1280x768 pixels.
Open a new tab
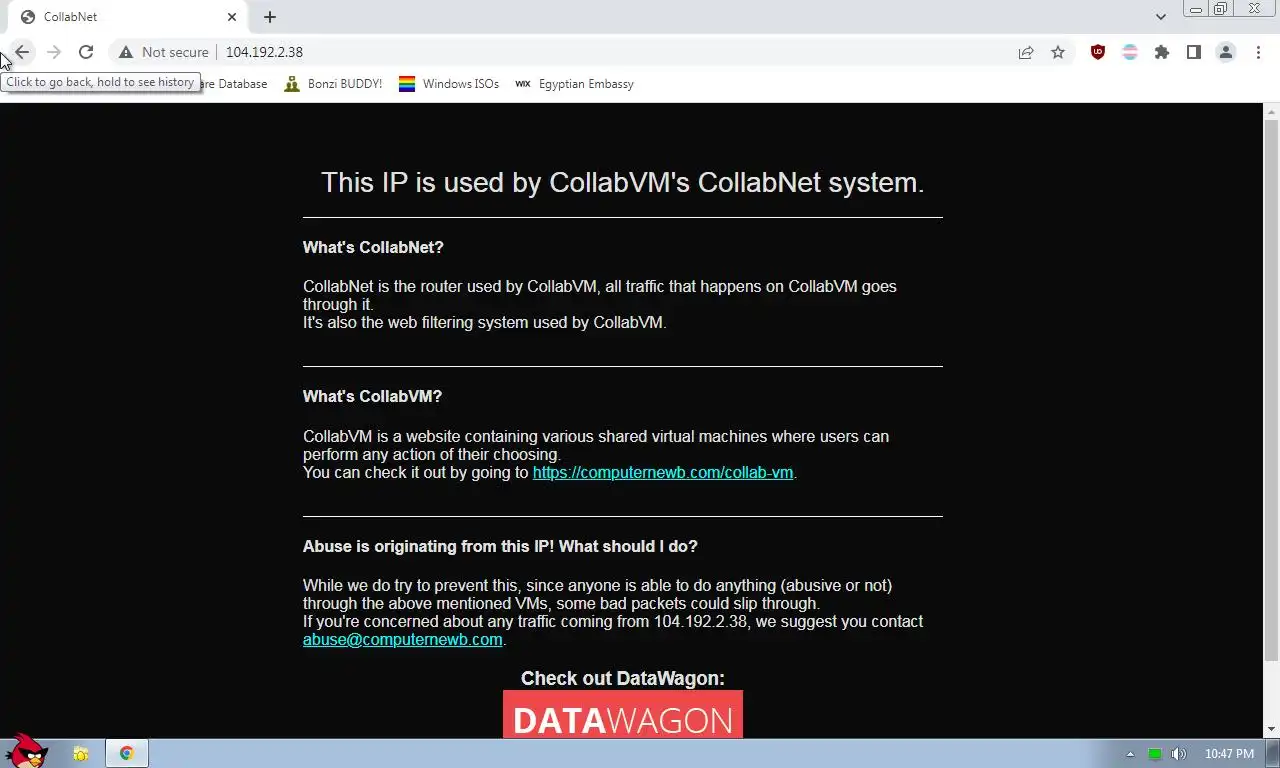[x=270, y=17]
